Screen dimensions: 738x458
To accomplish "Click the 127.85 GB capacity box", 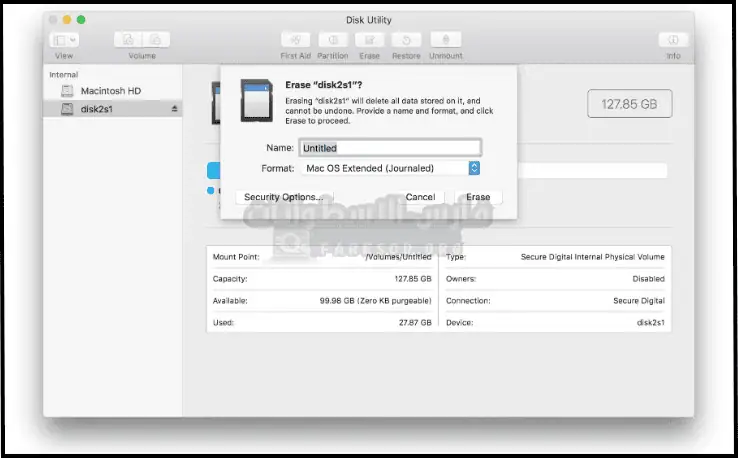I will pos(629,103).
